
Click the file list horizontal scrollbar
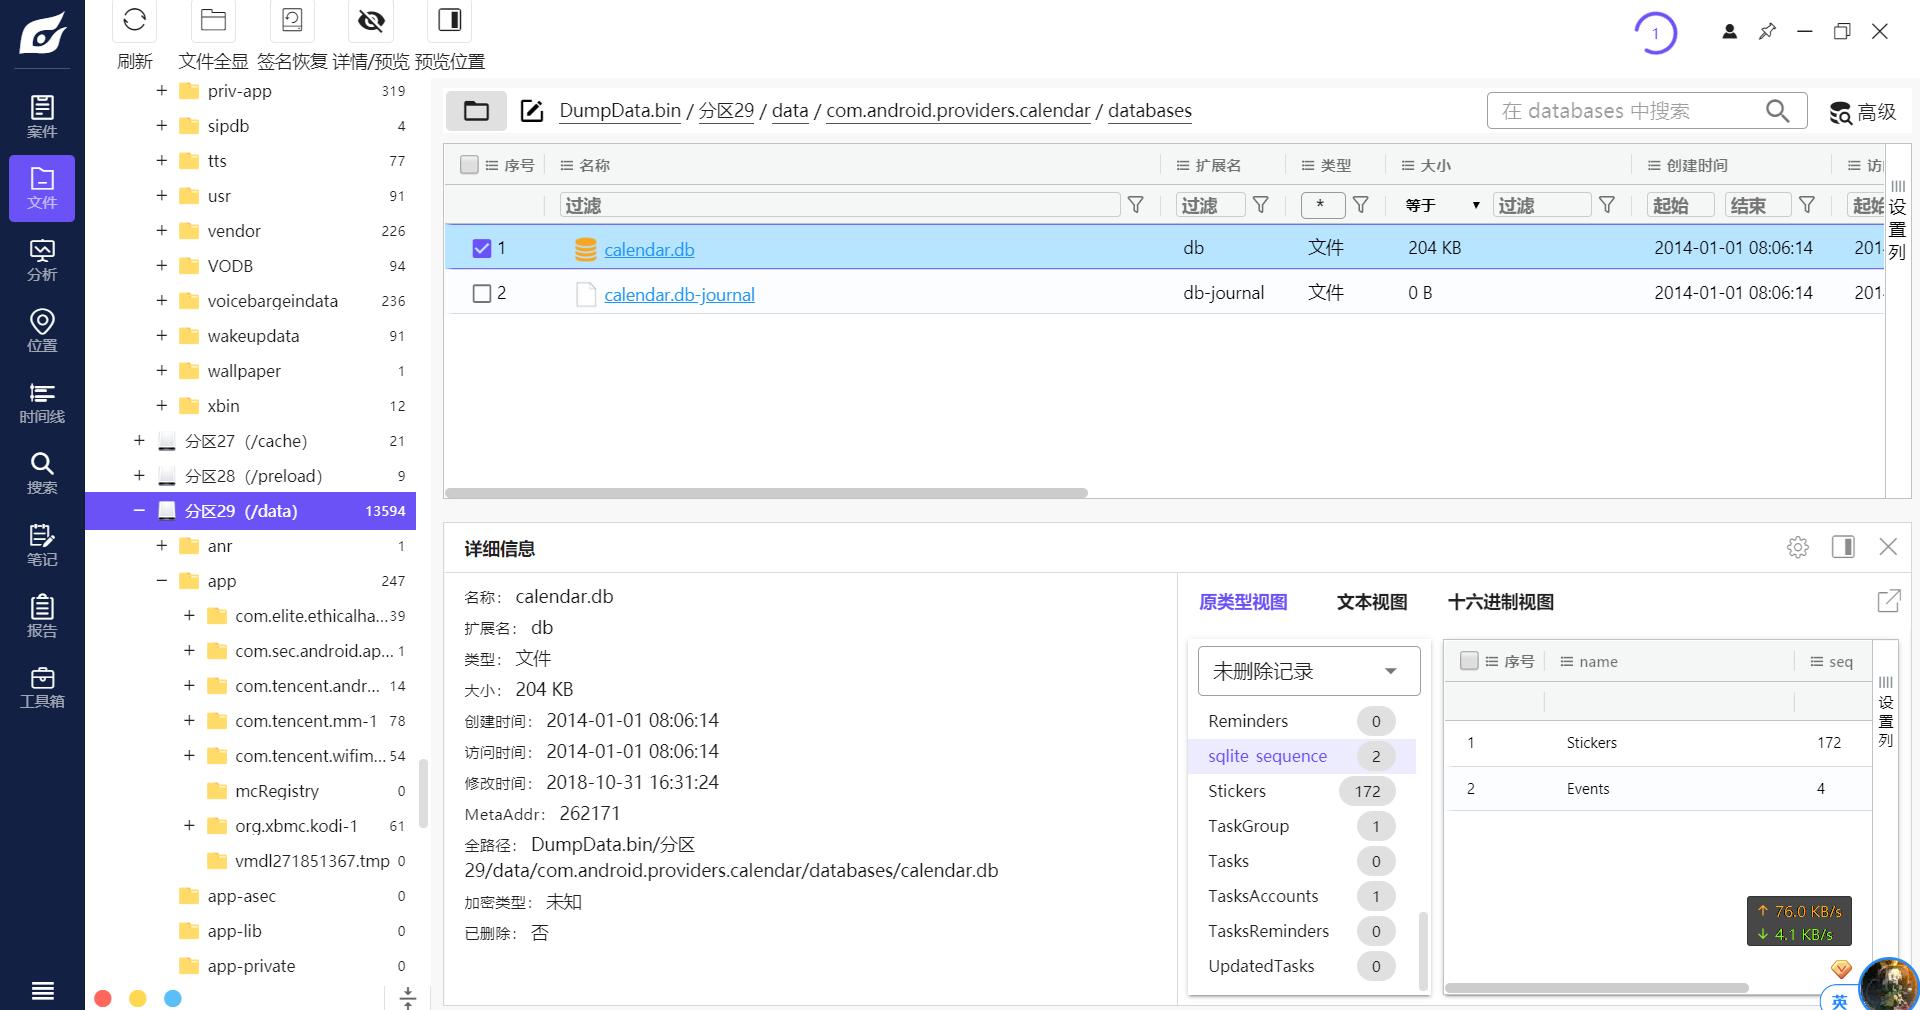(766, 493)
